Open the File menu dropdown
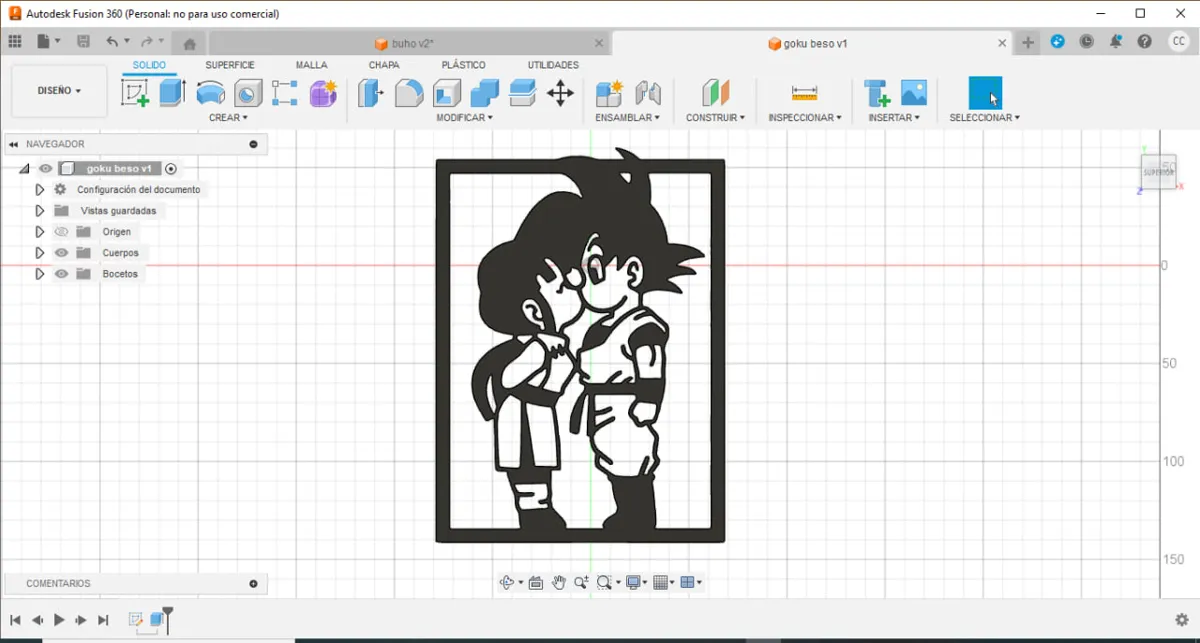The image size is (1200, 643). coord(49,42)
